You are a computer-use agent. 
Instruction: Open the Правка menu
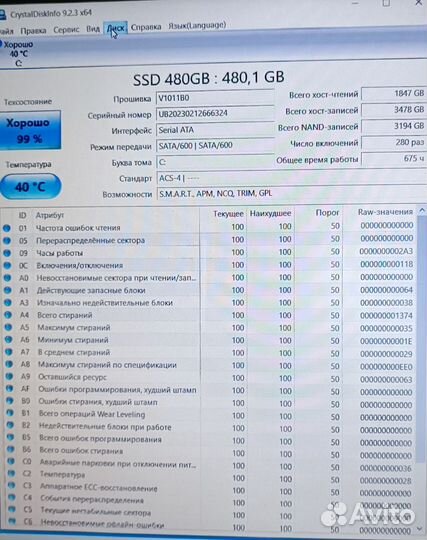pyautogui.click(x=33, y=30)
